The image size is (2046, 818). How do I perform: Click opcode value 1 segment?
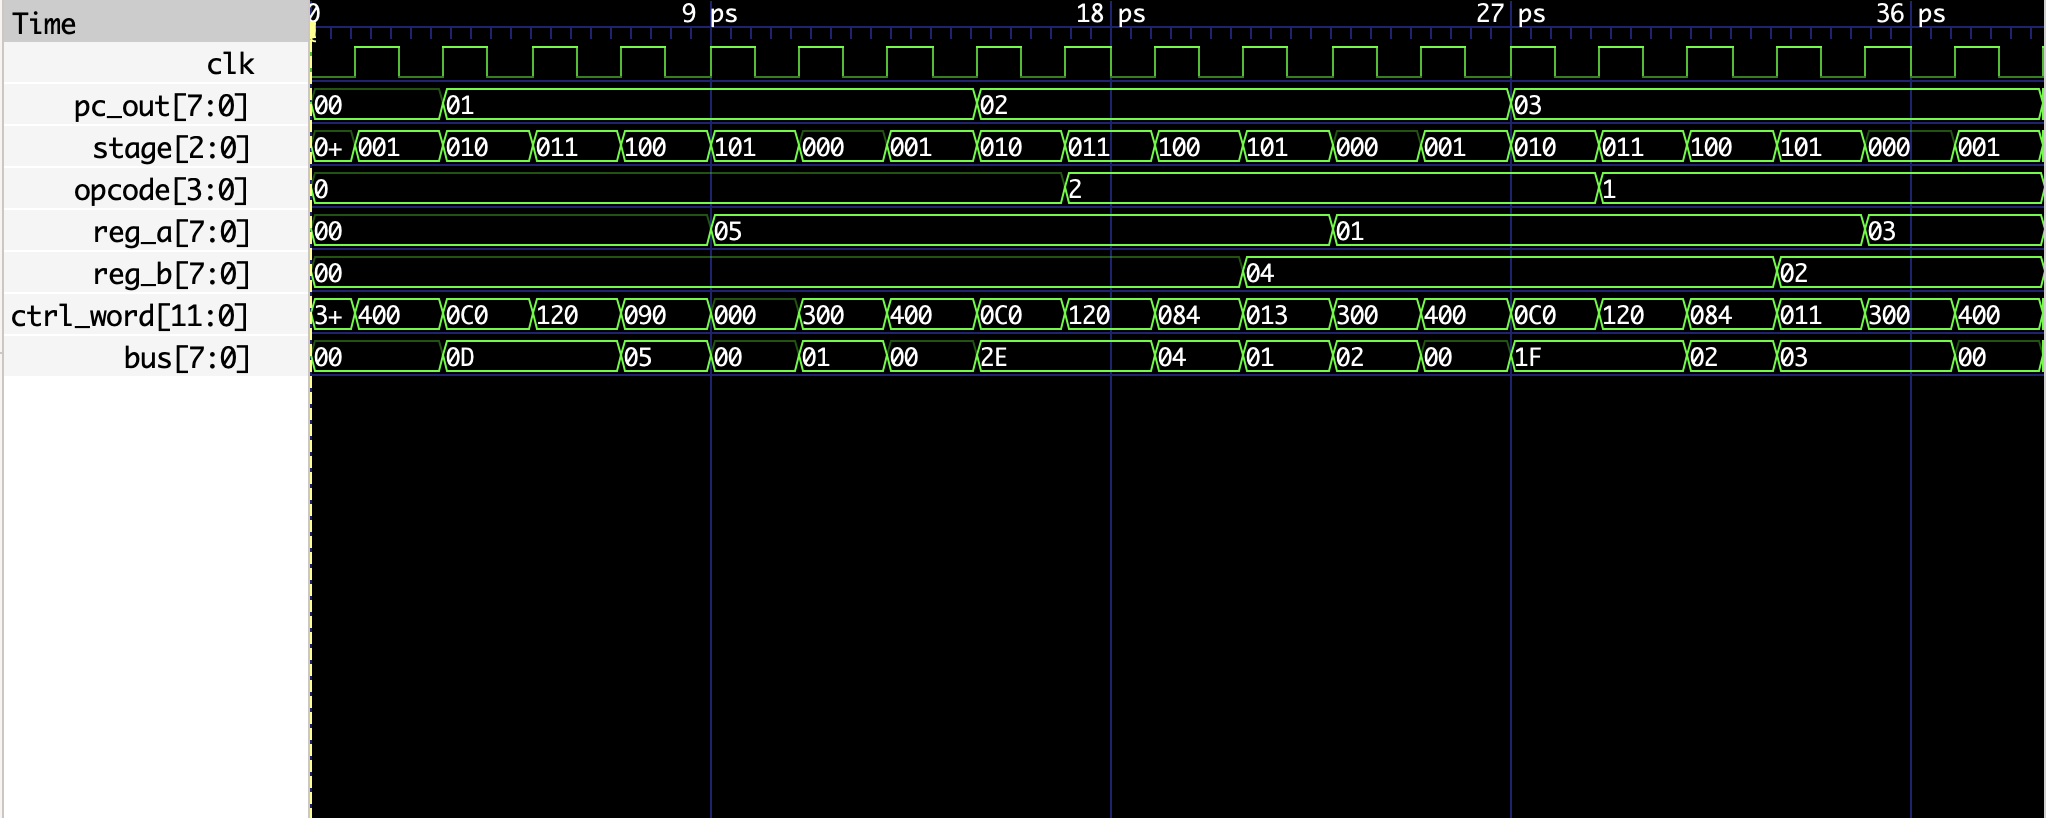pyautogui.click(x=1821, y=189)
